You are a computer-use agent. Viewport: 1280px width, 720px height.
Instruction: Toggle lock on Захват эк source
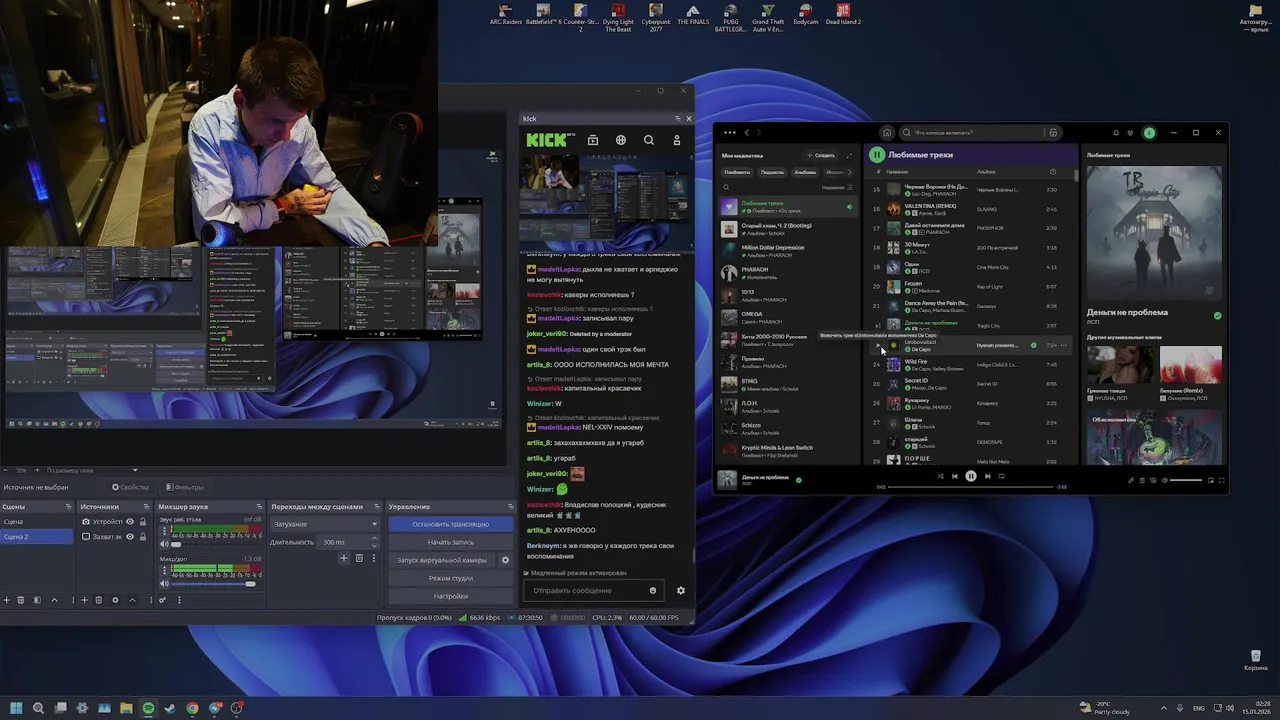point(143,537)
